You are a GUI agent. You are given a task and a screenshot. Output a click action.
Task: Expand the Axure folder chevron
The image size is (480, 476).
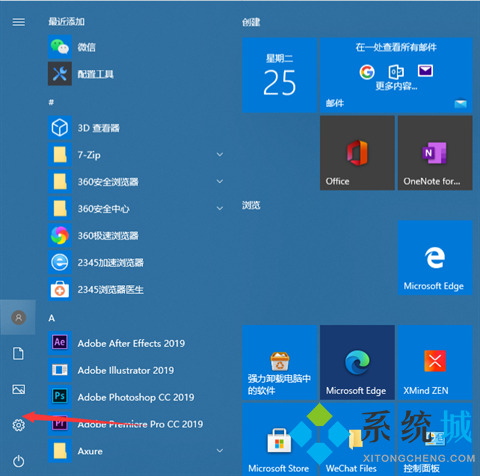click(x=220, y=451)
